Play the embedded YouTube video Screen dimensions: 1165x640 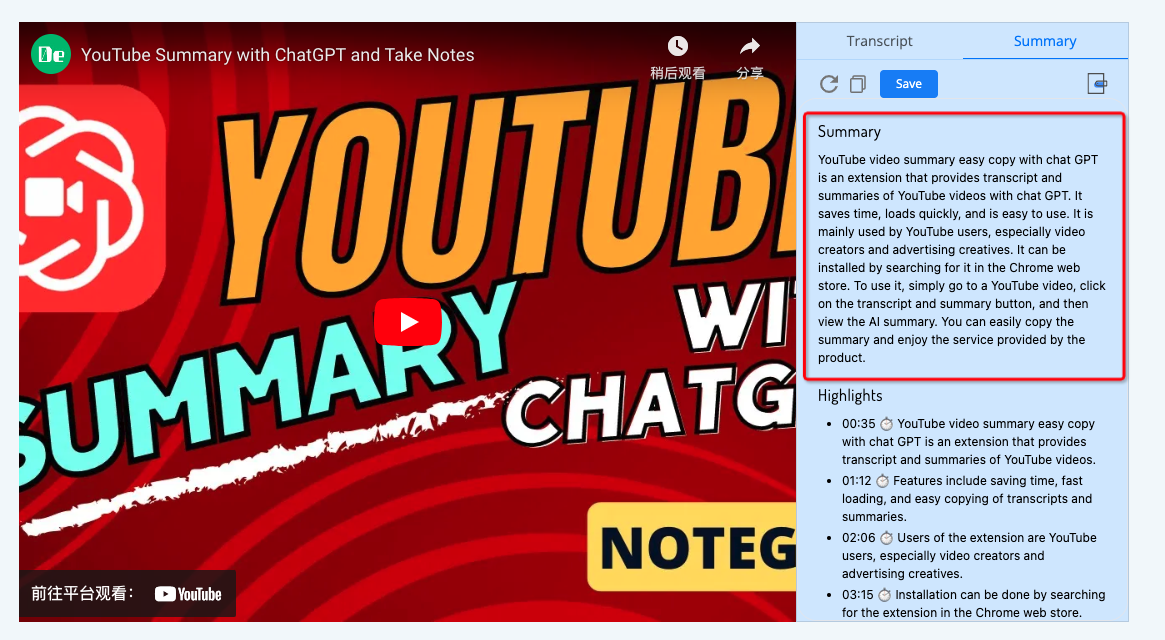[408, 322]
